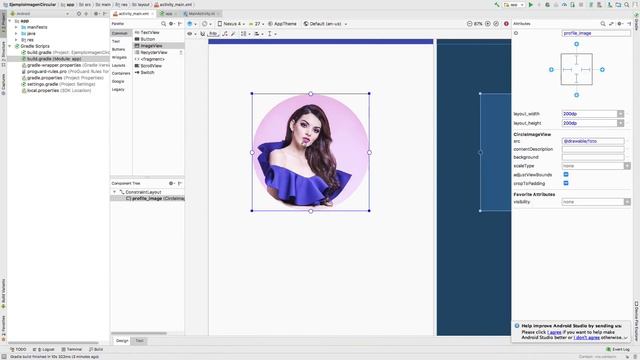Show warnings and errors red icon
640x360 pixels.
tap(506, 24)
